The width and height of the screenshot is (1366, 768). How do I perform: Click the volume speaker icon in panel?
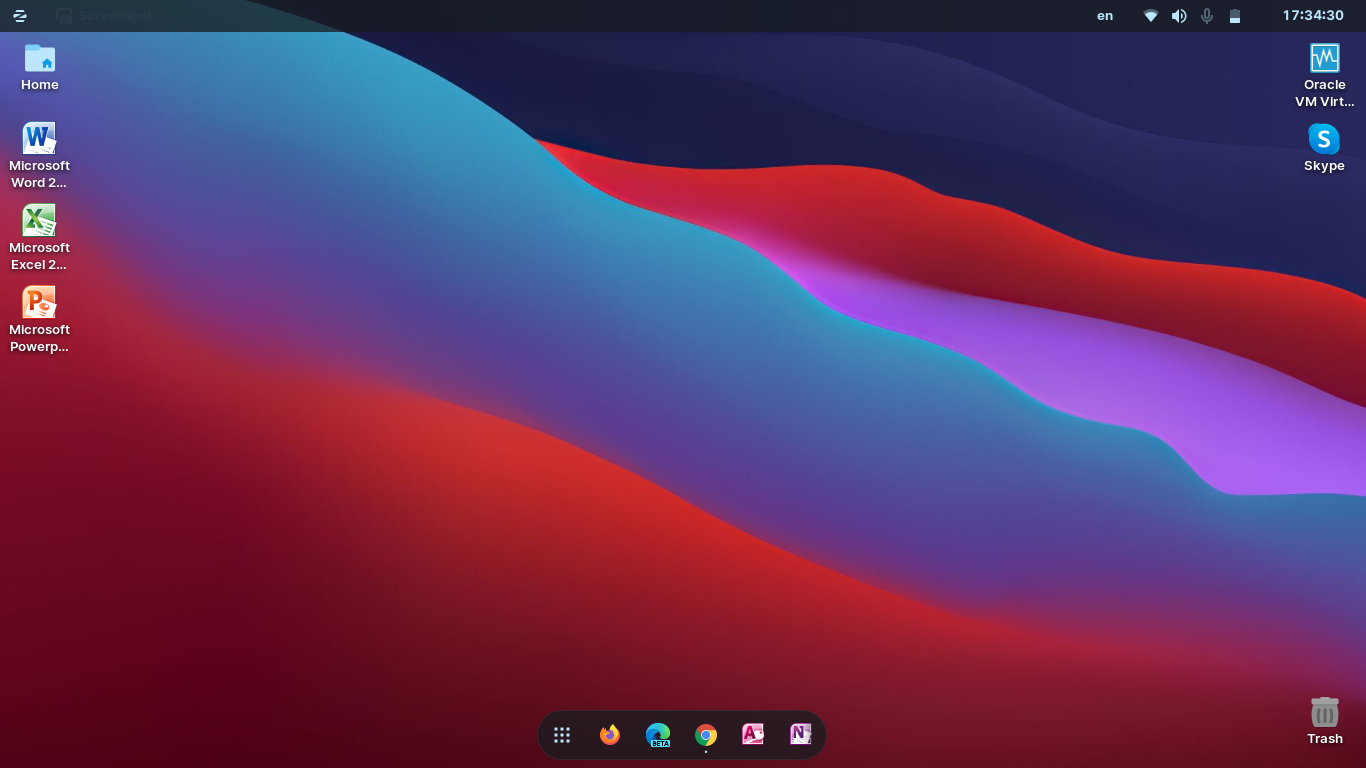[x=1179, y=16]
